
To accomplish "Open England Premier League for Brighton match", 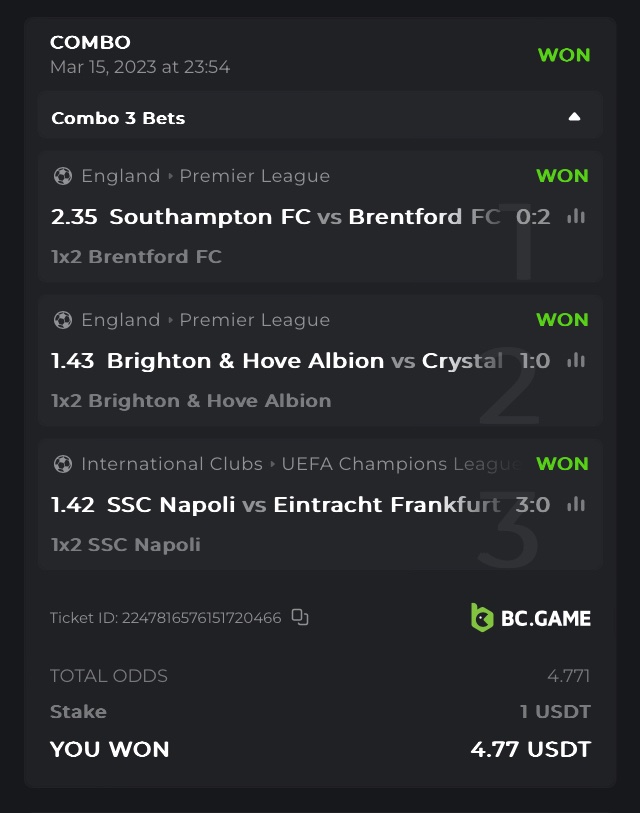I will 205,320.
